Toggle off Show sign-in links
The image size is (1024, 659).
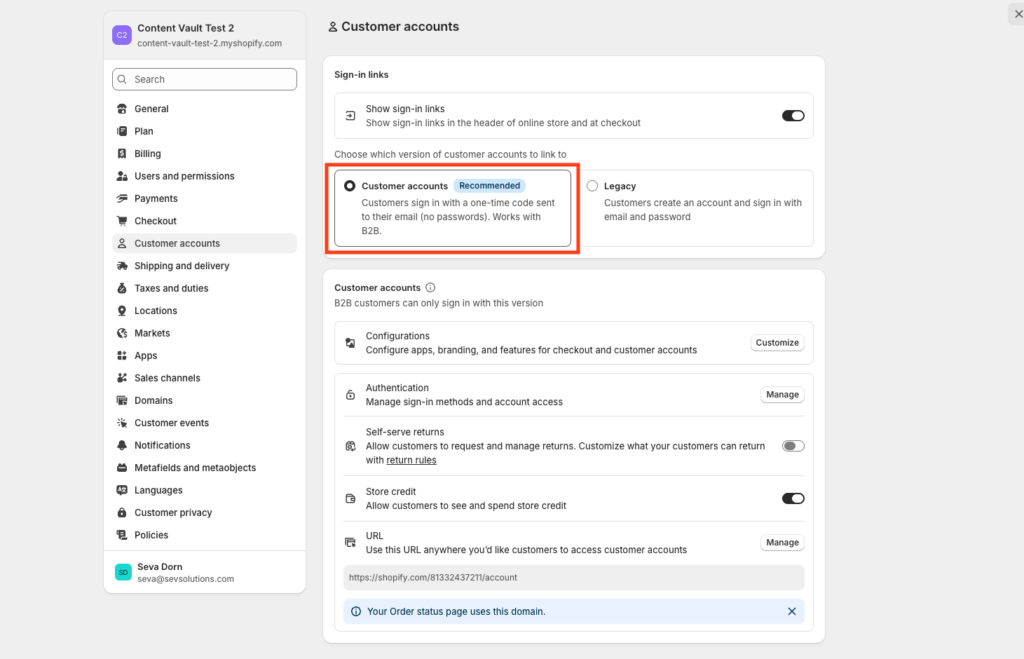[792, 116]
